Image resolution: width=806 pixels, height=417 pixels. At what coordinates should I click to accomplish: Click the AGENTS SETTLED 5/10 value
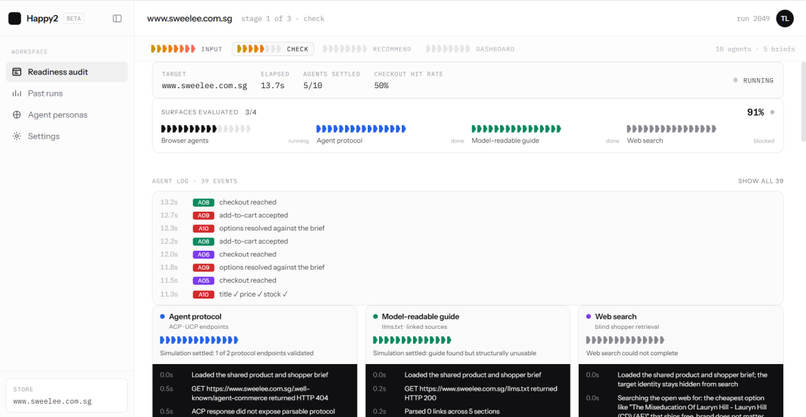click(313, 86)
